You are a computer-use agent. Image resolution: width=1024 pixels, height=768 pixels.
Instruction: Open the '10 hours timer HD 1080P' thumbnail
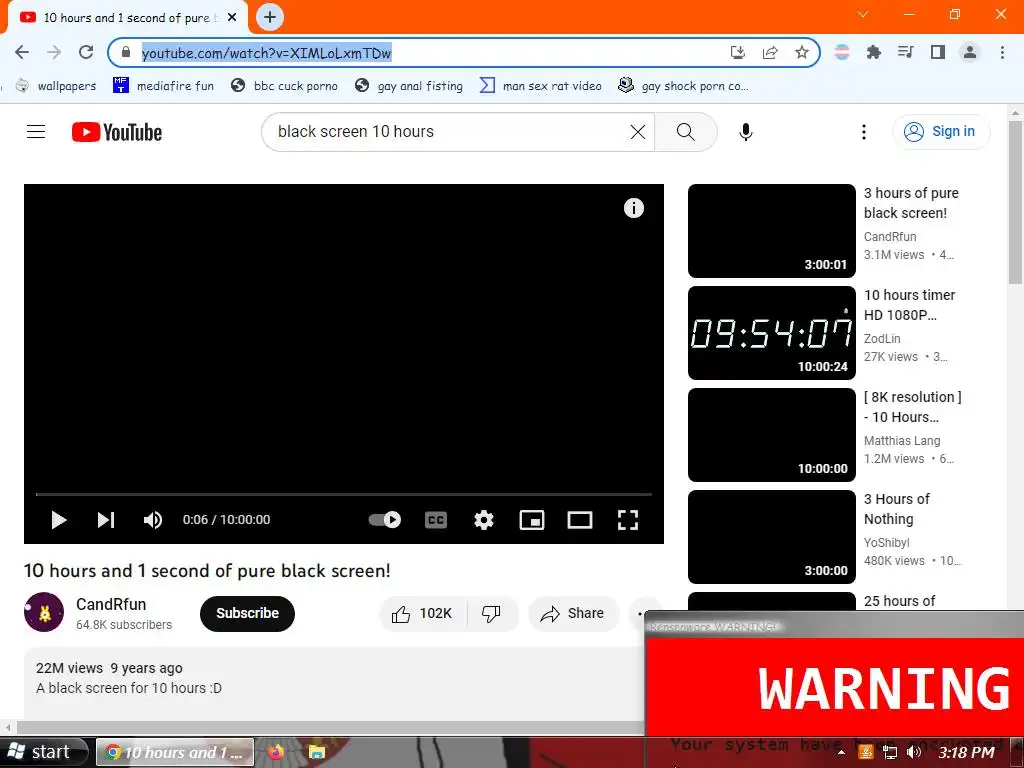[x=772, y=333]
